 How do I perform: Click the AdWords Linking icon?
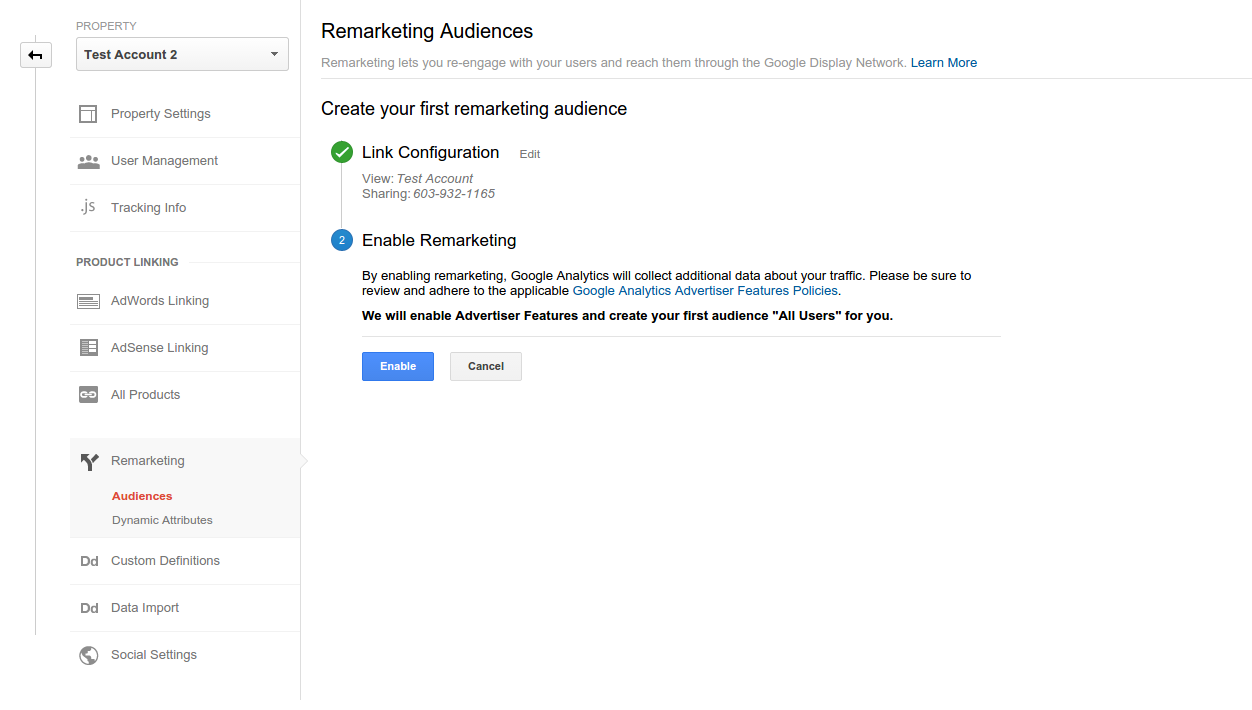(88, 301)
